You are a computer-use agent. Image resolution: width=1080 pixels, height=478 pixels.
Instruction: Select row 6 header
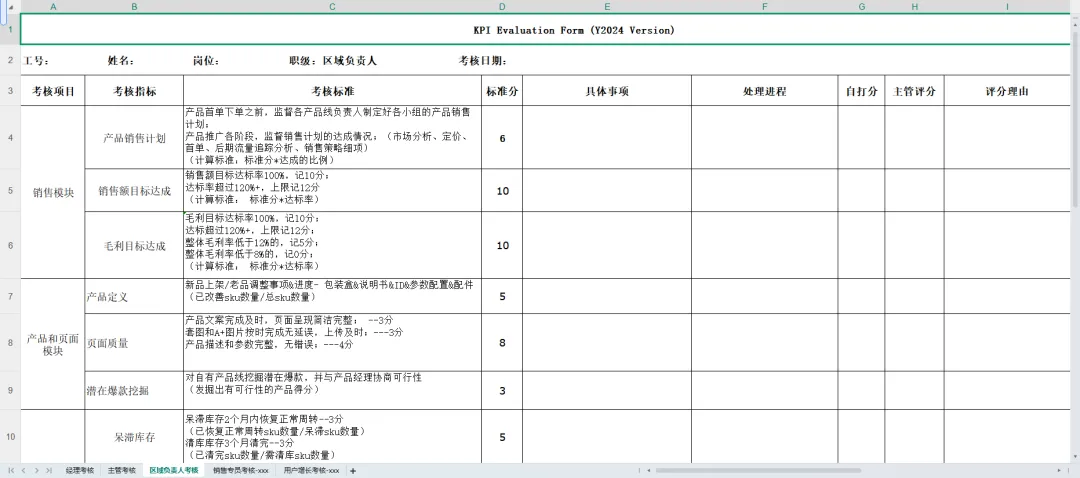point(10,245)
